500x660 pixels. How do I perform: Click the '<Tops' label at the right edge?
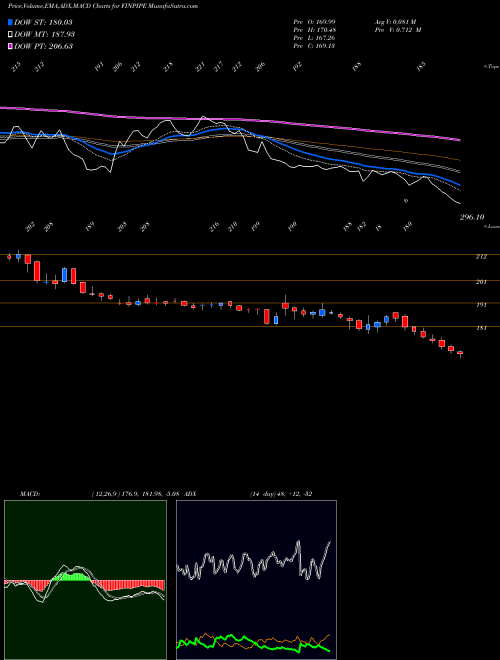(x=492, y=67)
